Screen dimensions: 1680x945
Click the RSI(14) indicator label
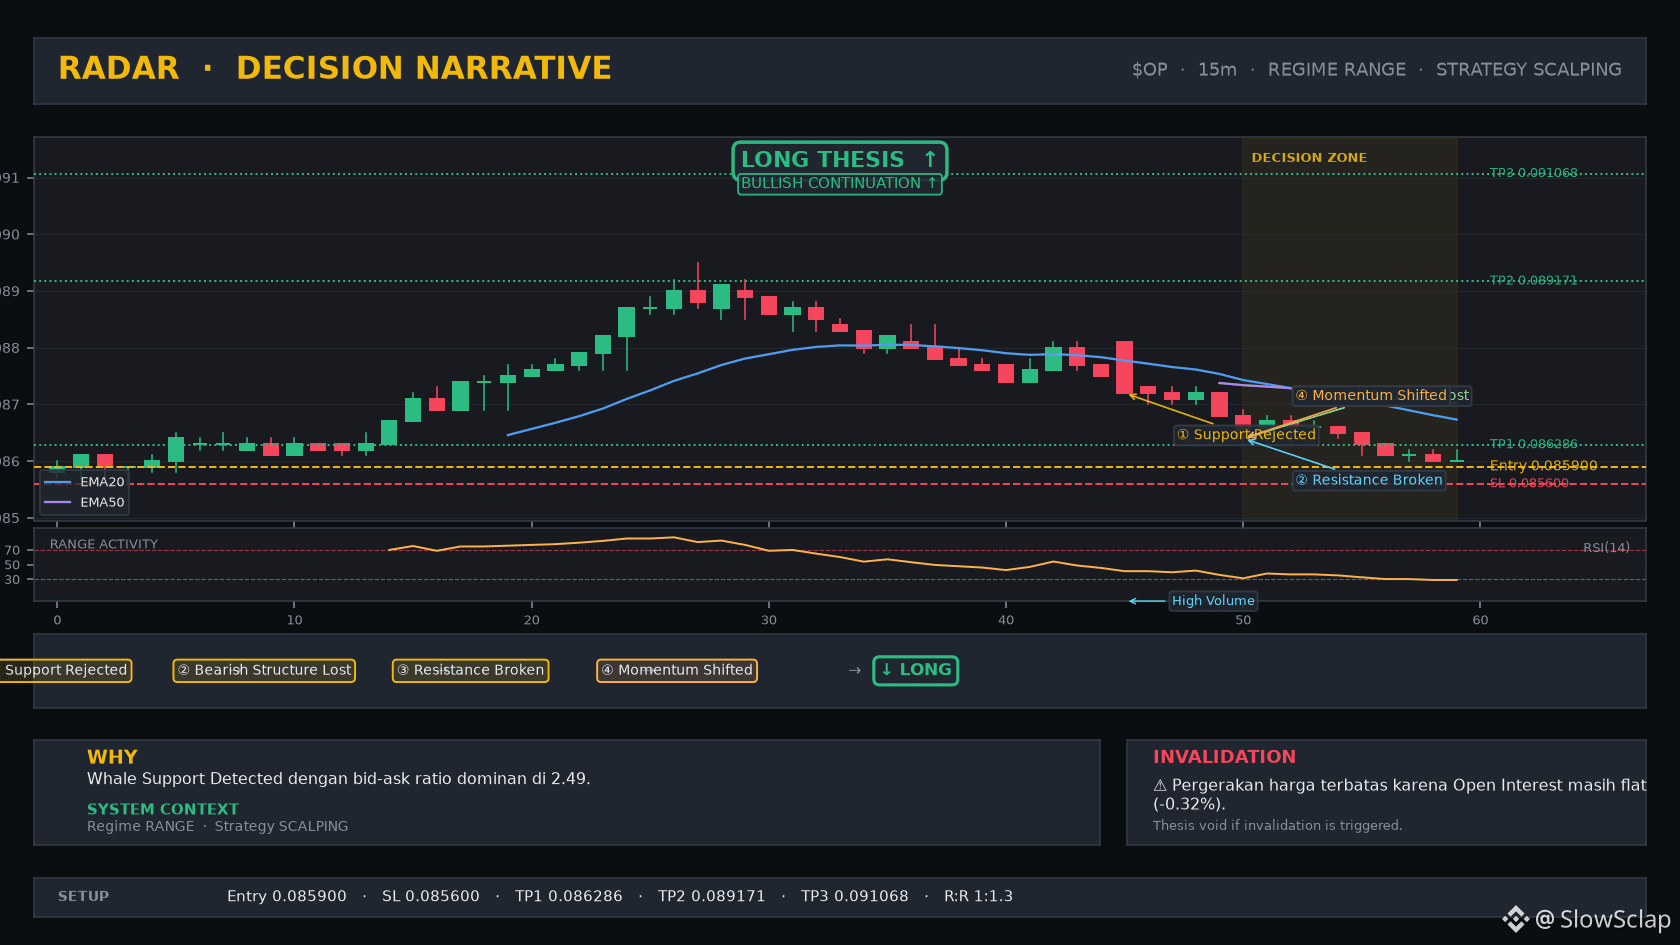(1606, 547)
